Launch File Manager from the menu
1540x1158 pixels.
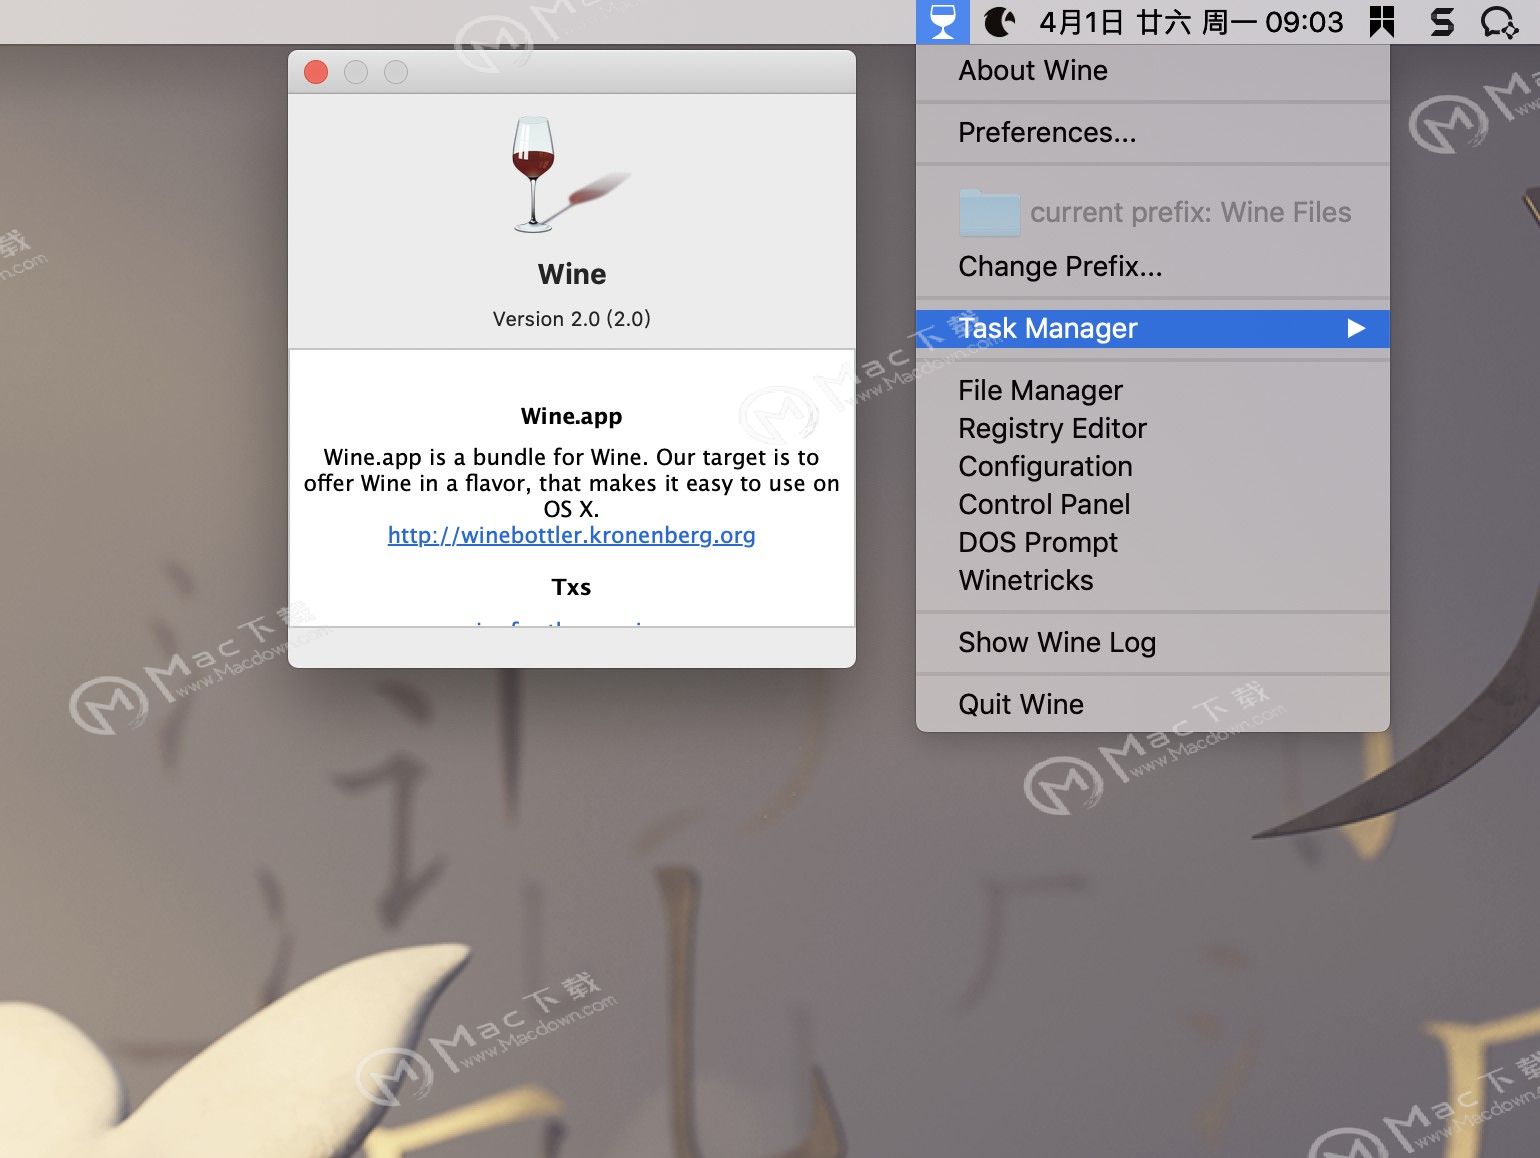tap(1153, 390)
